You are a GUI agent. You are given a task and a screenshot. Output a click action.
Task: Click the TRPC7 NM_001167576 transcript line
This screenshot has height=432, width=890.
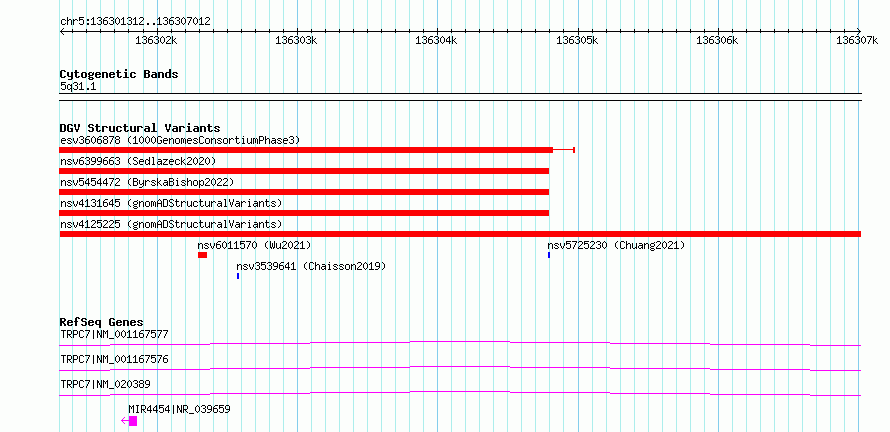tap(460, 368)
